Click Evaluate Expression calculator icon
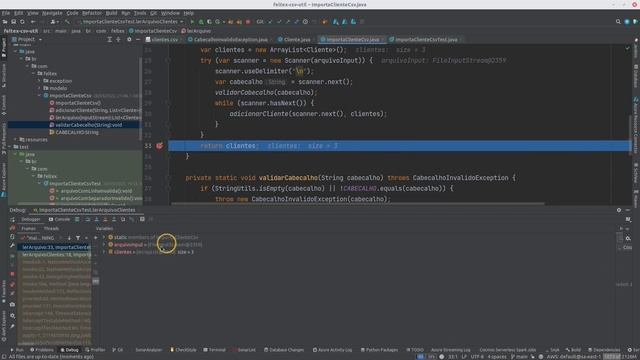Viewport: 640px width, 360px height. (x=142, y=220)
